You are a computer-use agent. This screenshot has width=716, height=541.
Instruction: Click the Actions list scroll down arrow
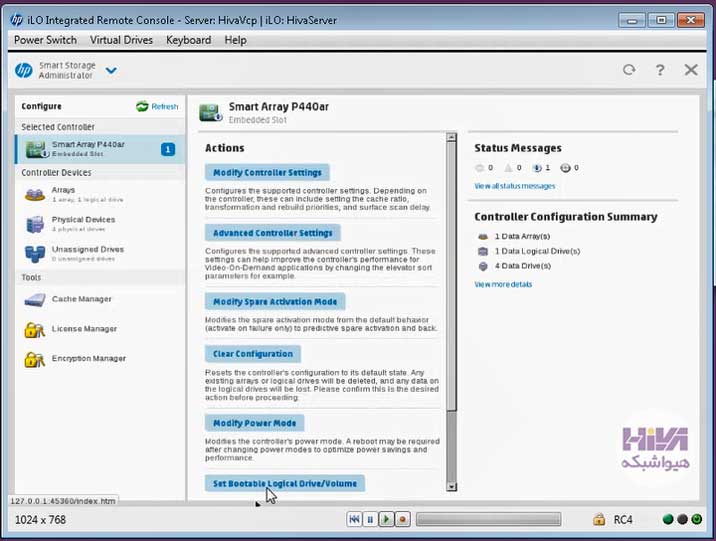(x=451, y=487)
